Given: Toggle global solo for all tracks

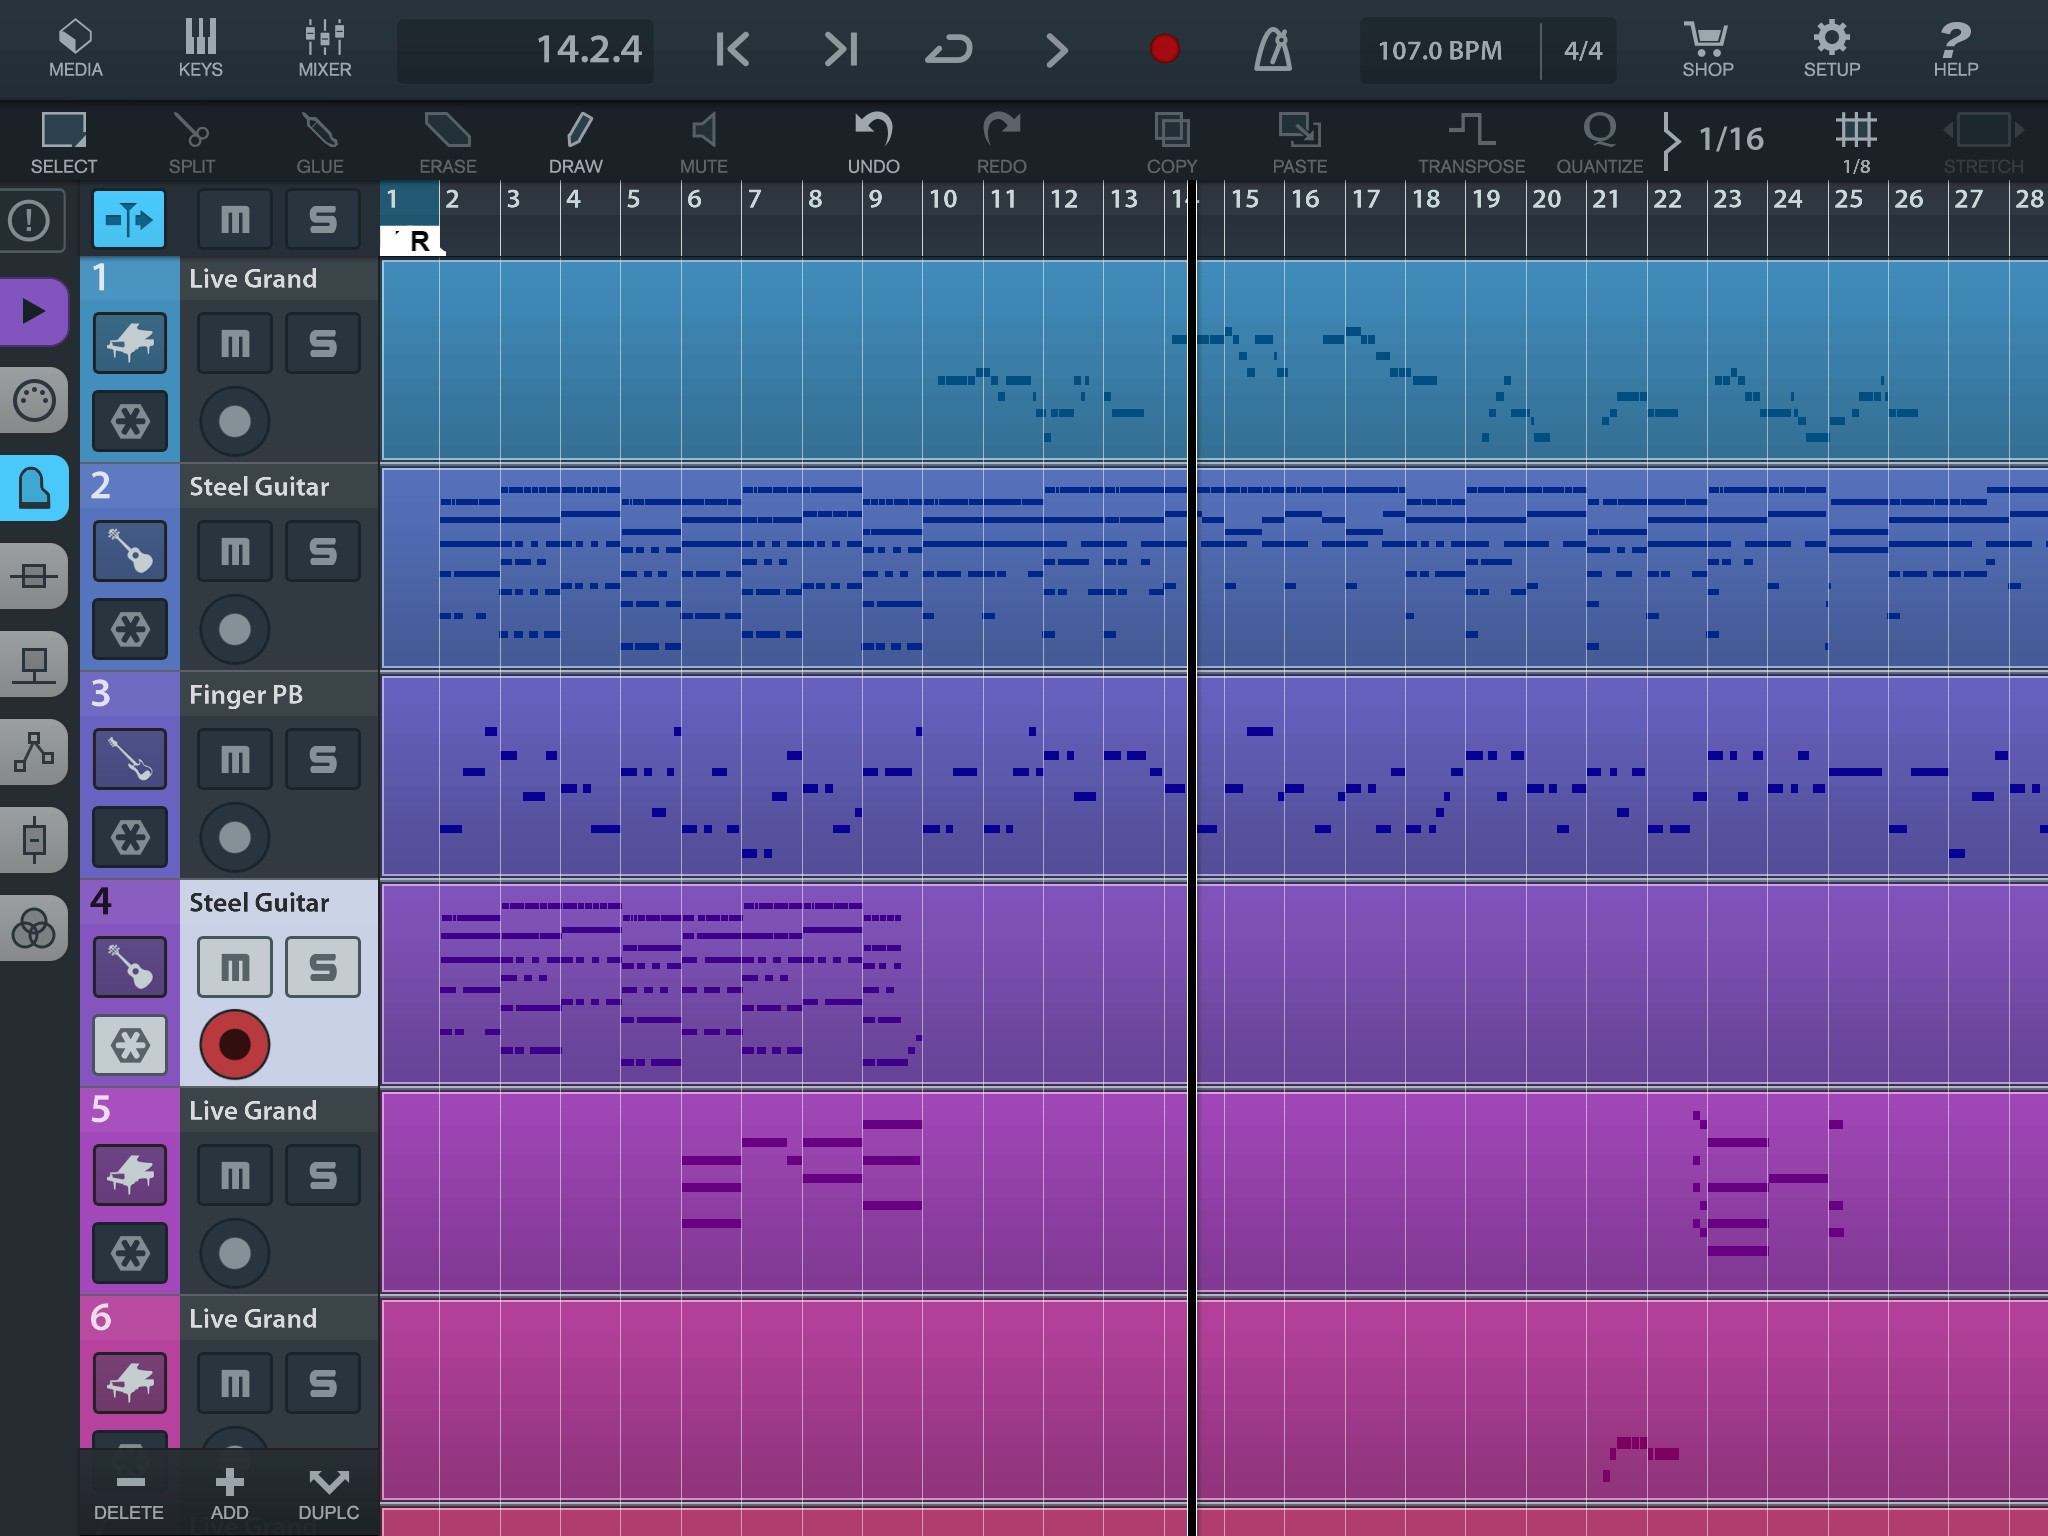Looking at the screenshot, I should [323, 219].
